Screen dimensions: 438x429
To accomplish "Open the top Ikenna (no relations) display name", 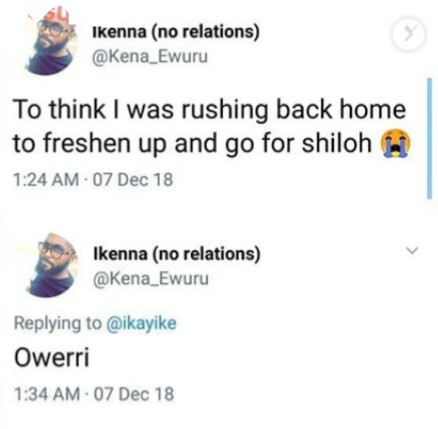I will 175,32.
